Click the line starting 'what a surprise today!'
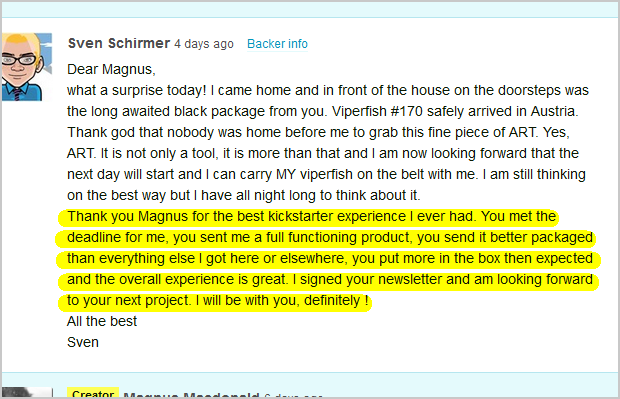 click(328, 90)
